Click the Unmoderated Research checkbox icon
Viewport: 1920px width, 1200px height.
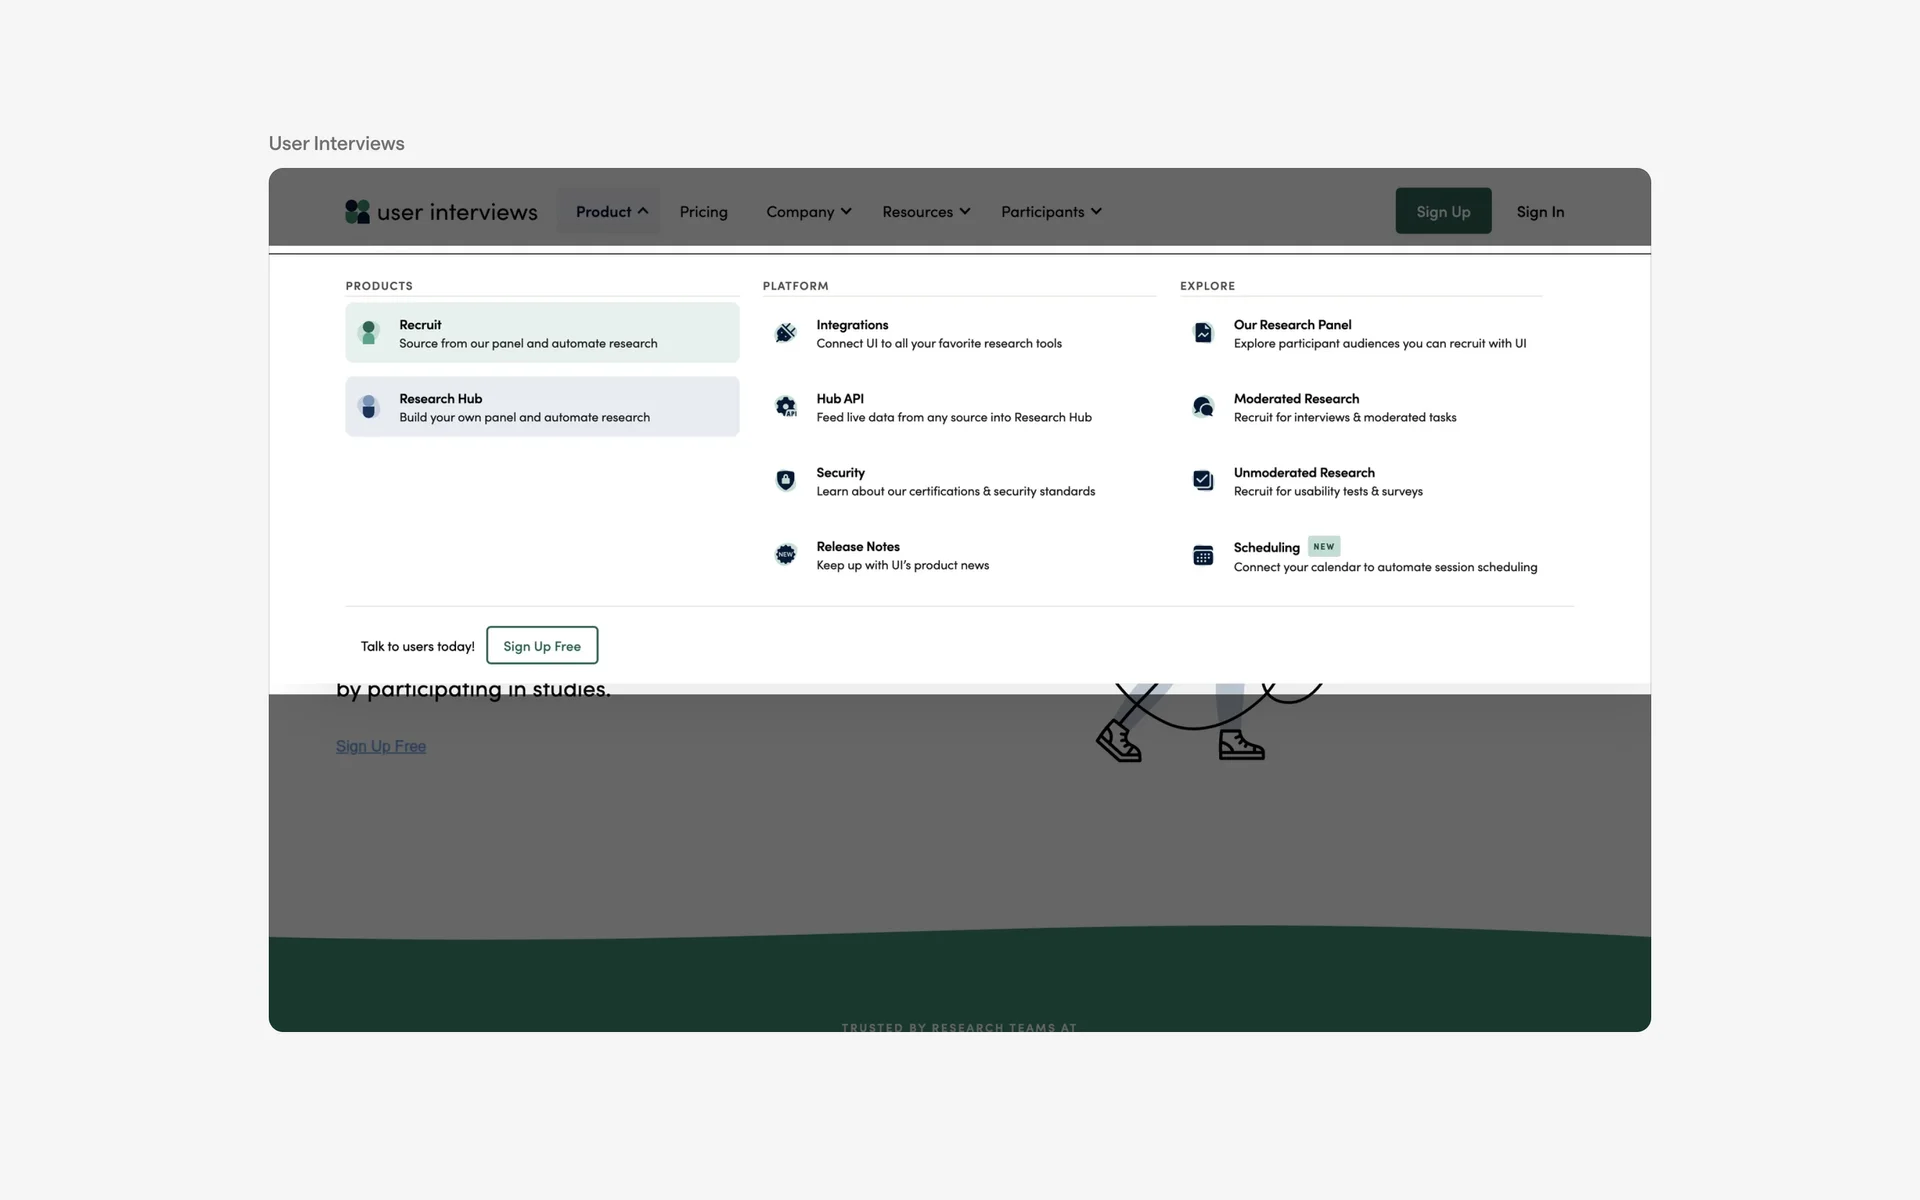pyautogui.click(x=1203, y=480)
